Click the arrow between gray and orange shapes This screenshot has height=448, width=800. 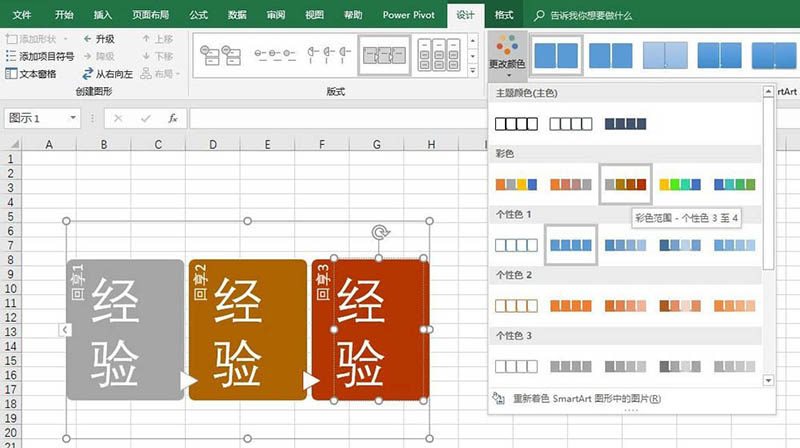click(188, 381)
